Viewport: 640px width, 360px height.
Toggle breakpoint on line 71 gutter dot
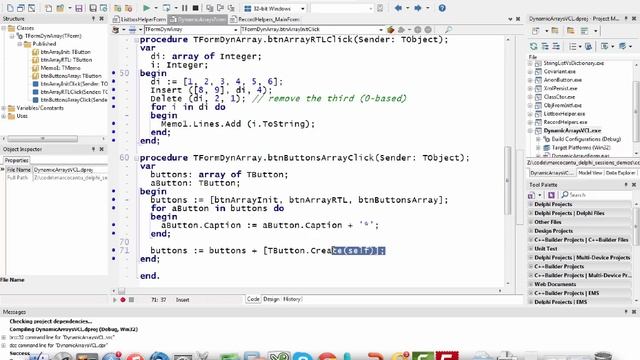(x=114, y=250)
